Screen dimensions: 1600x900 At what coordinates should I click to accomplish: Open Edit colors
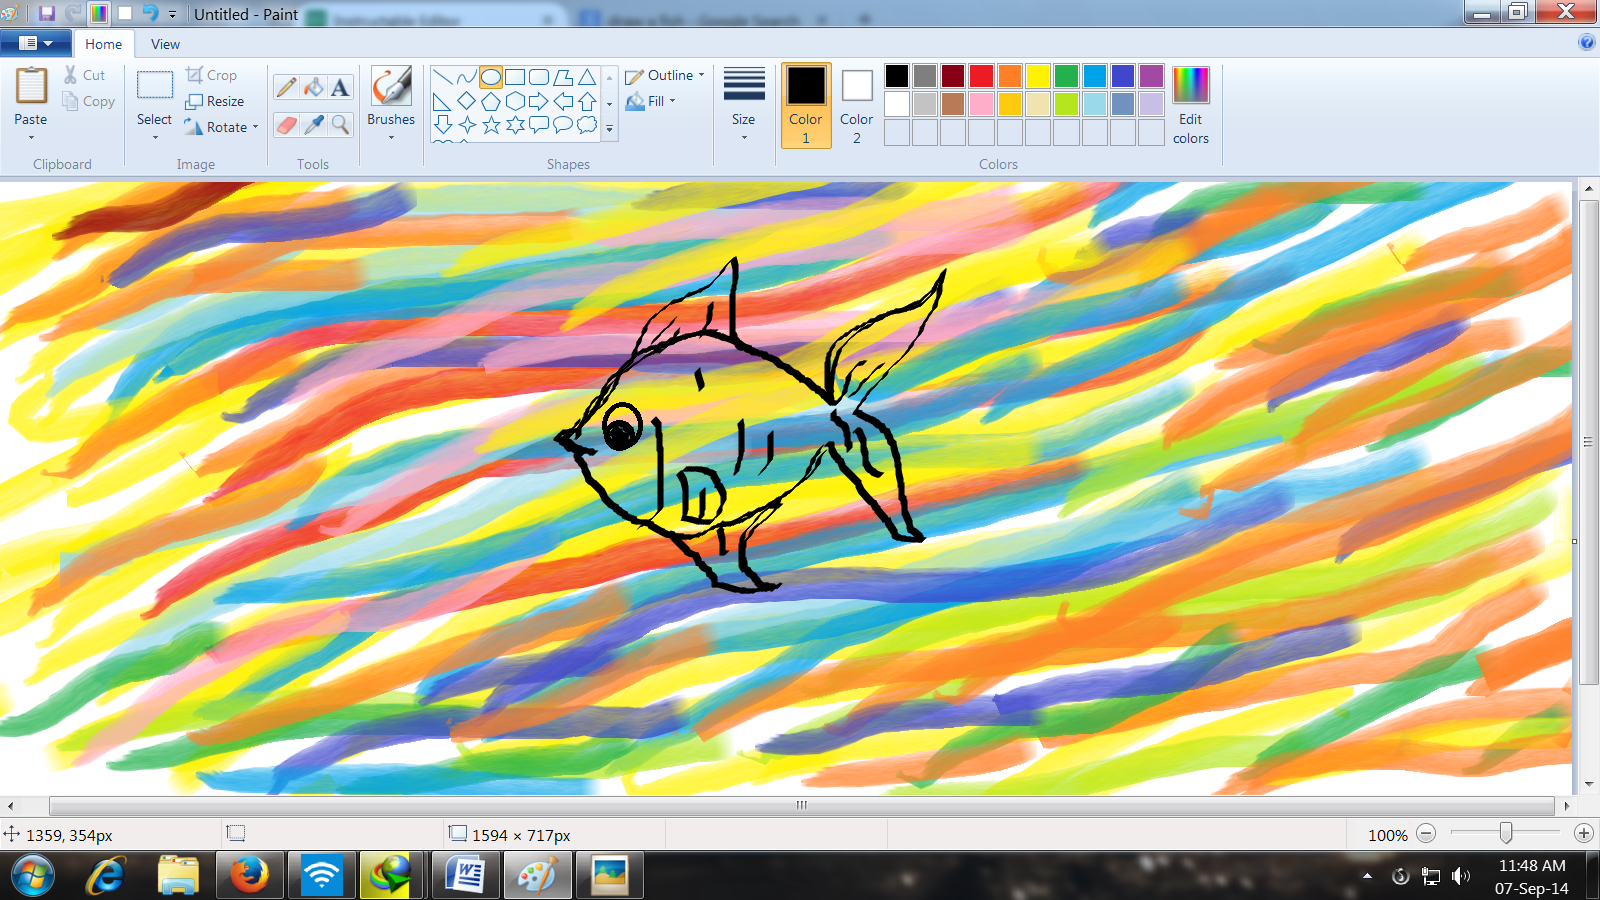[1190, 105]
